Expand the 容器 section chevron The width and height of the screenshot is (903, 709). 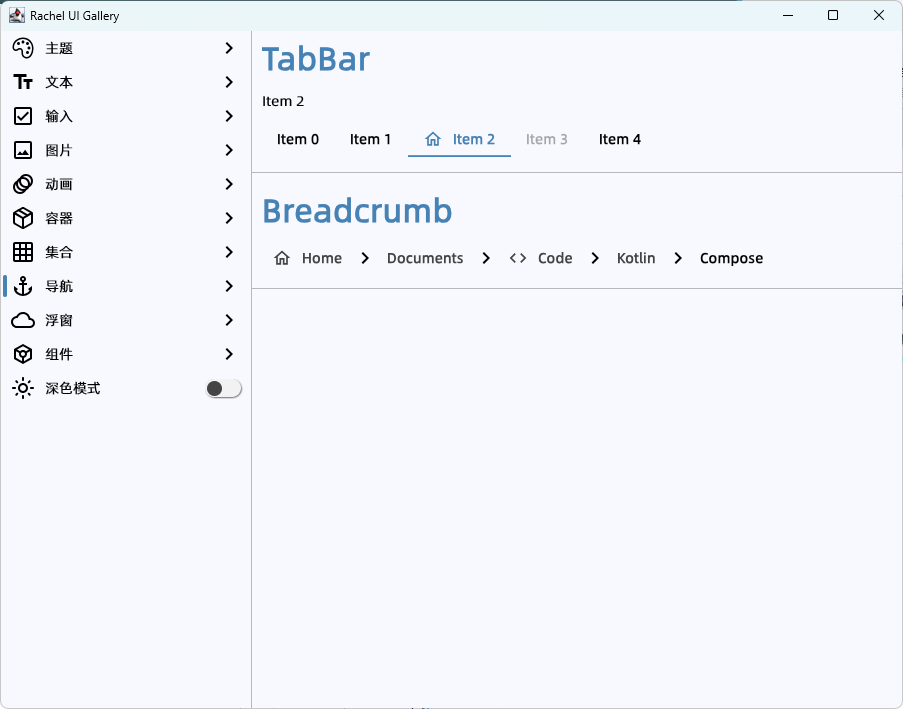pos(229,218)
